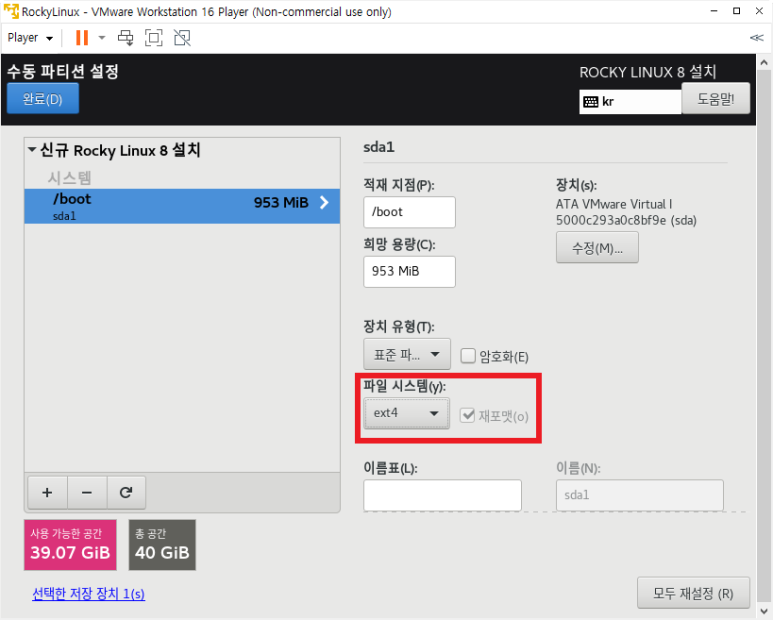This screenshot has width=773, height=620.
Task: Click the scroll up arrow of VM scrollbar
Action: point(764,63)
